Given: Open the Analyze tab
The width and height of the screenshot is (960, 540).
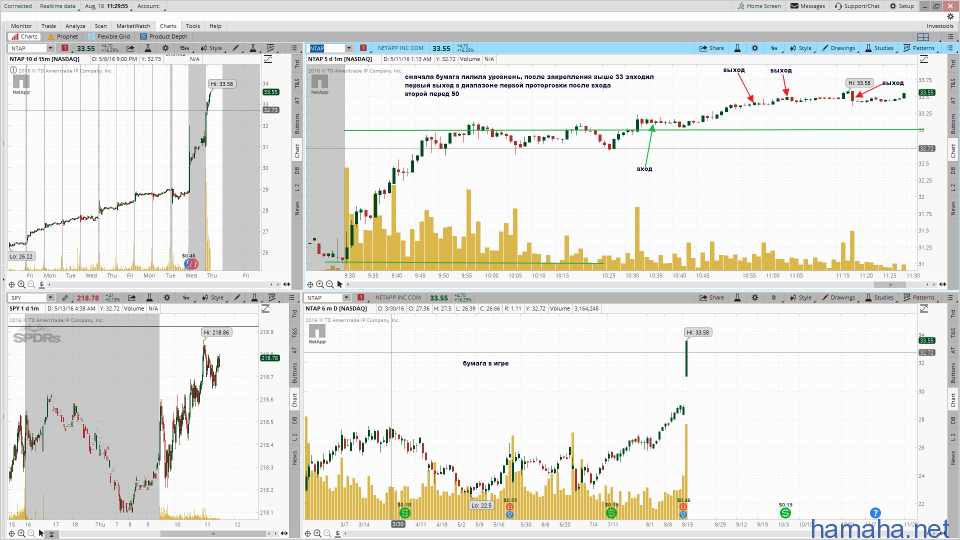Looking at the screenshot, I should click(x=75, y=26).
